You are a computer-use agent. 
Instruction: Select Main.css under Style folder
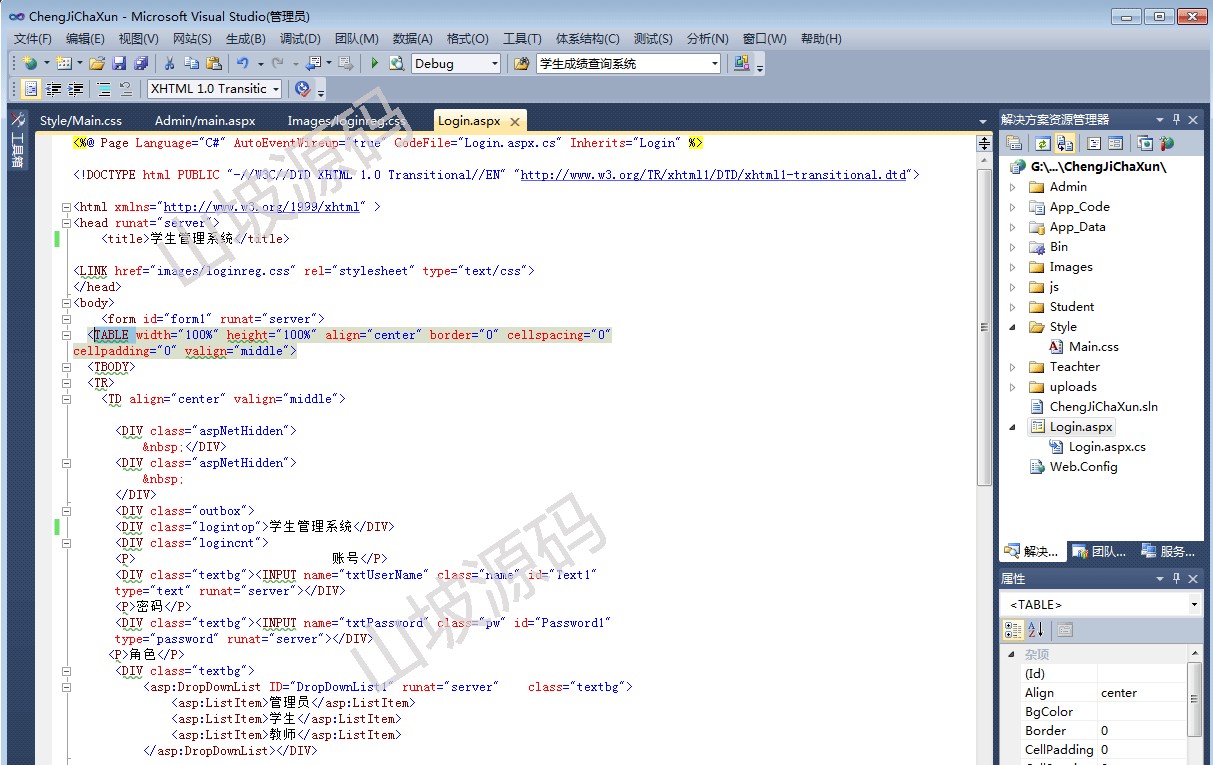(x=1094, y=347)
